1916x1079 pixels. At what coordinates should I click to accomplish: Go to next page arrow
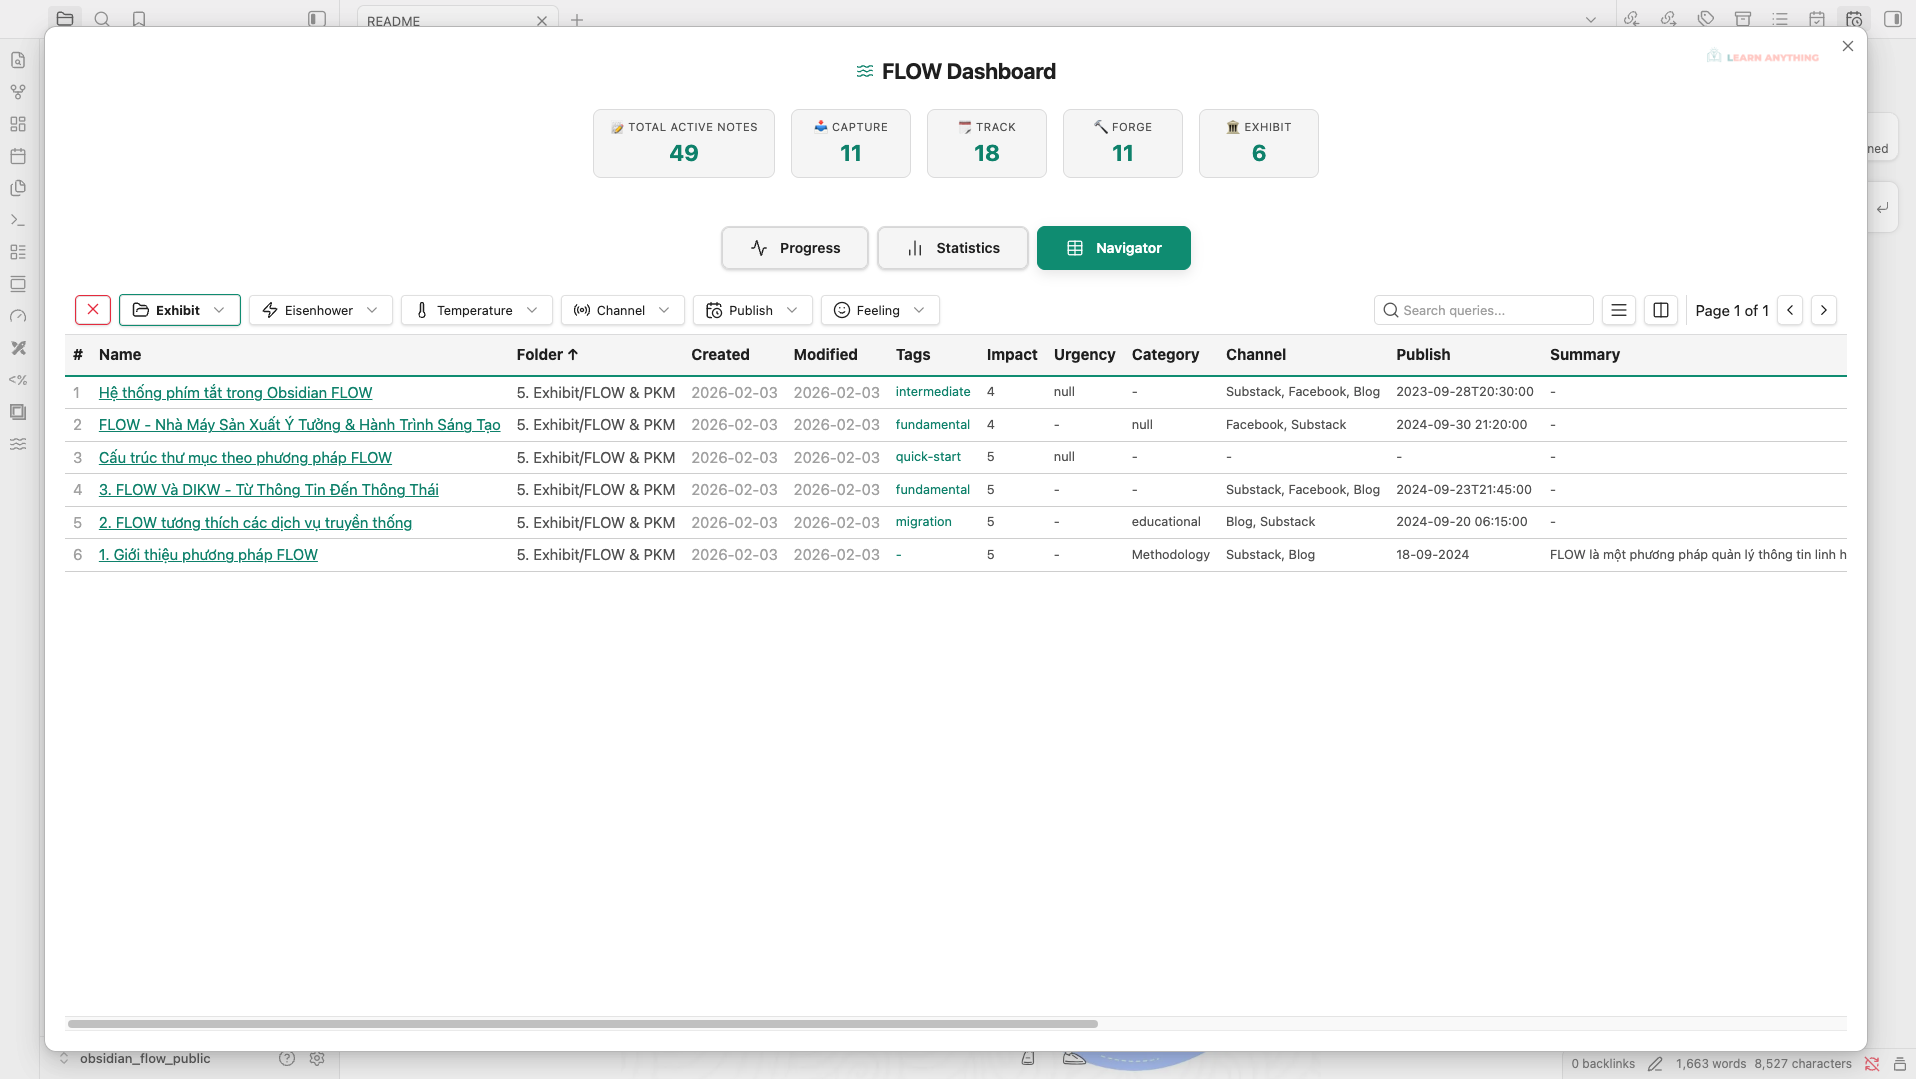tap(1824, 310)
